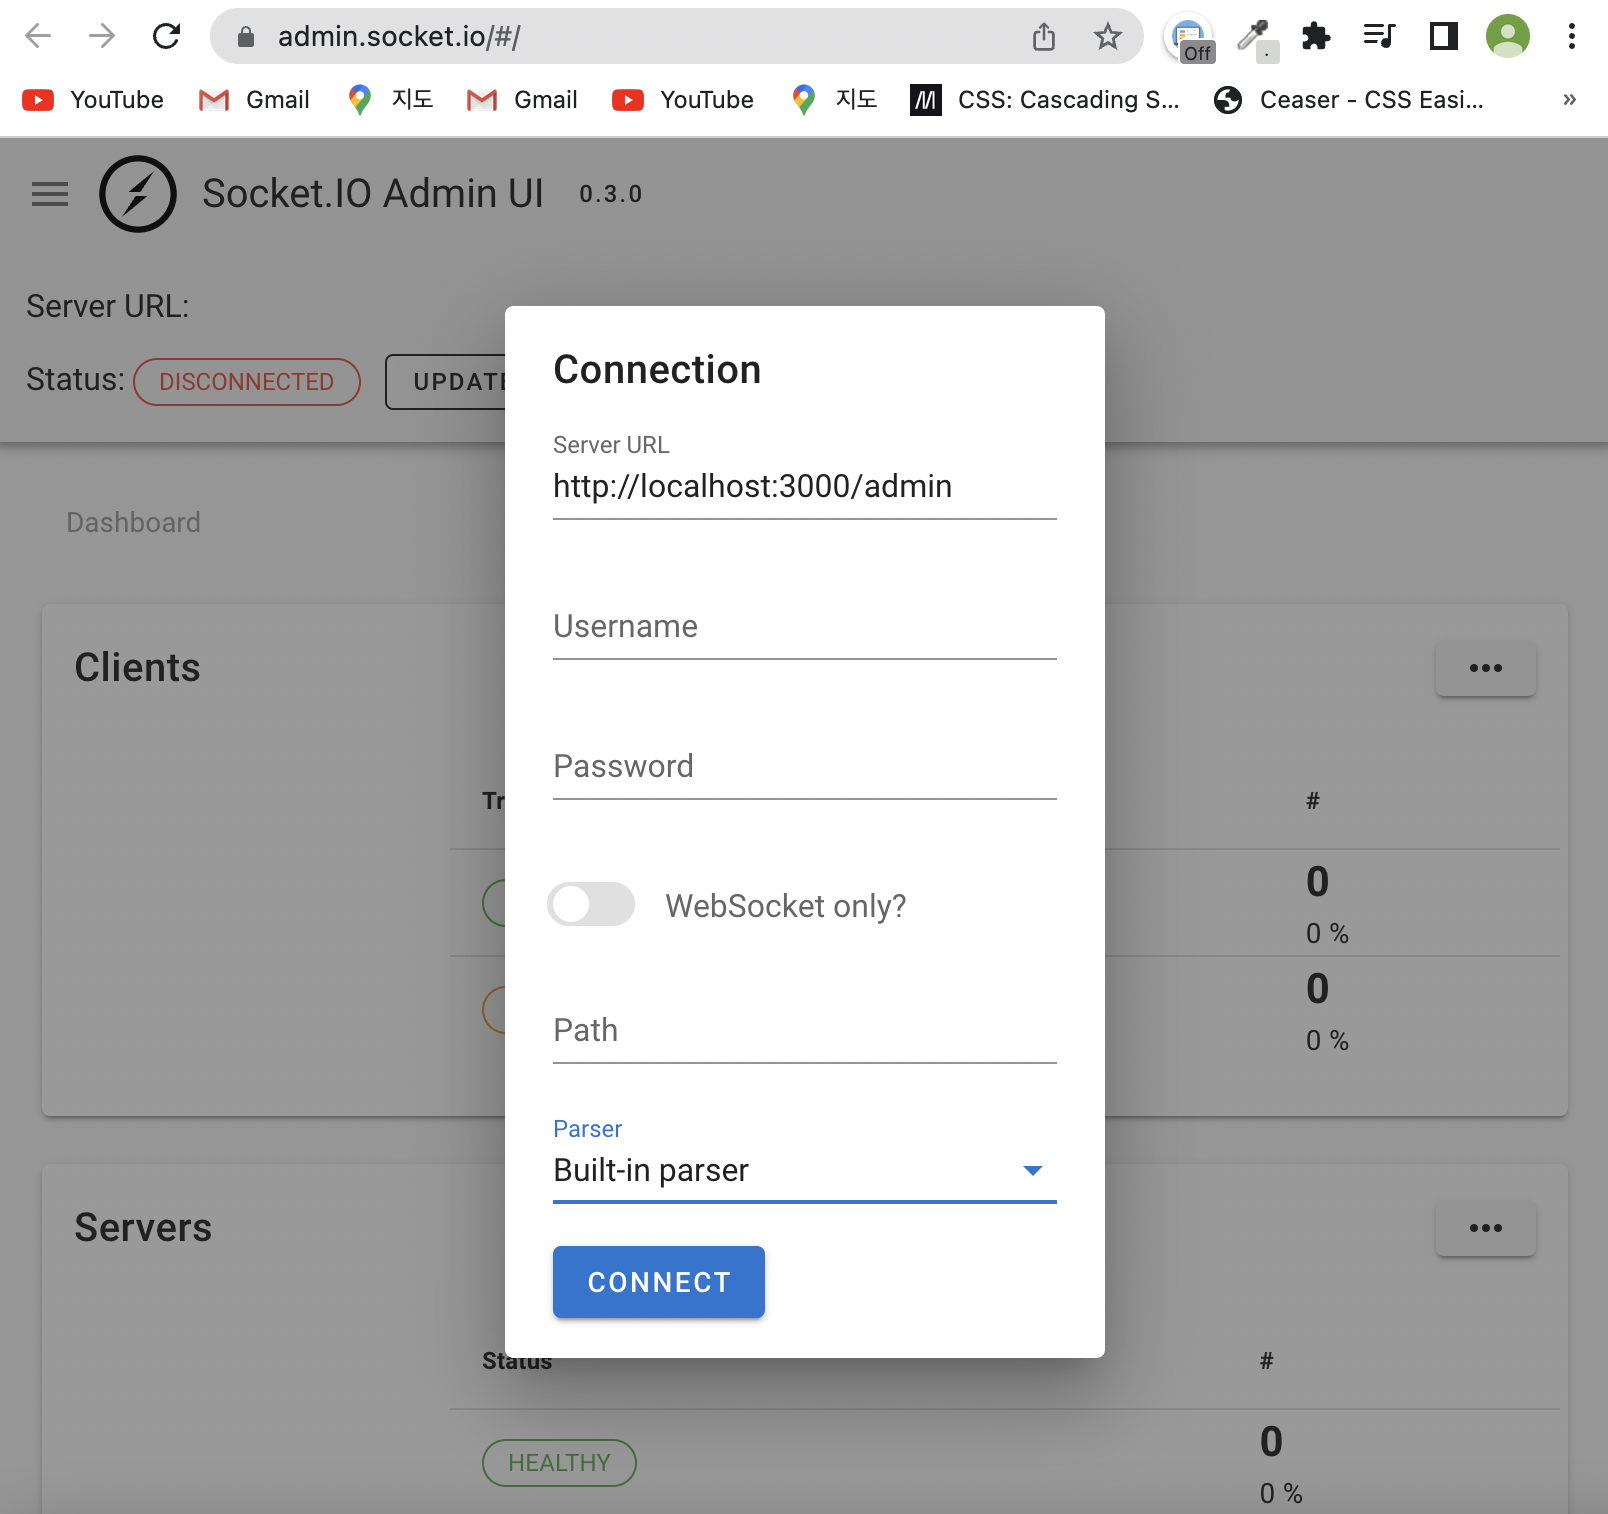The height and width of the screenshot is (1514, 1608).
Task: Click the CONNECT button
Action: (x=659, y=1282)
